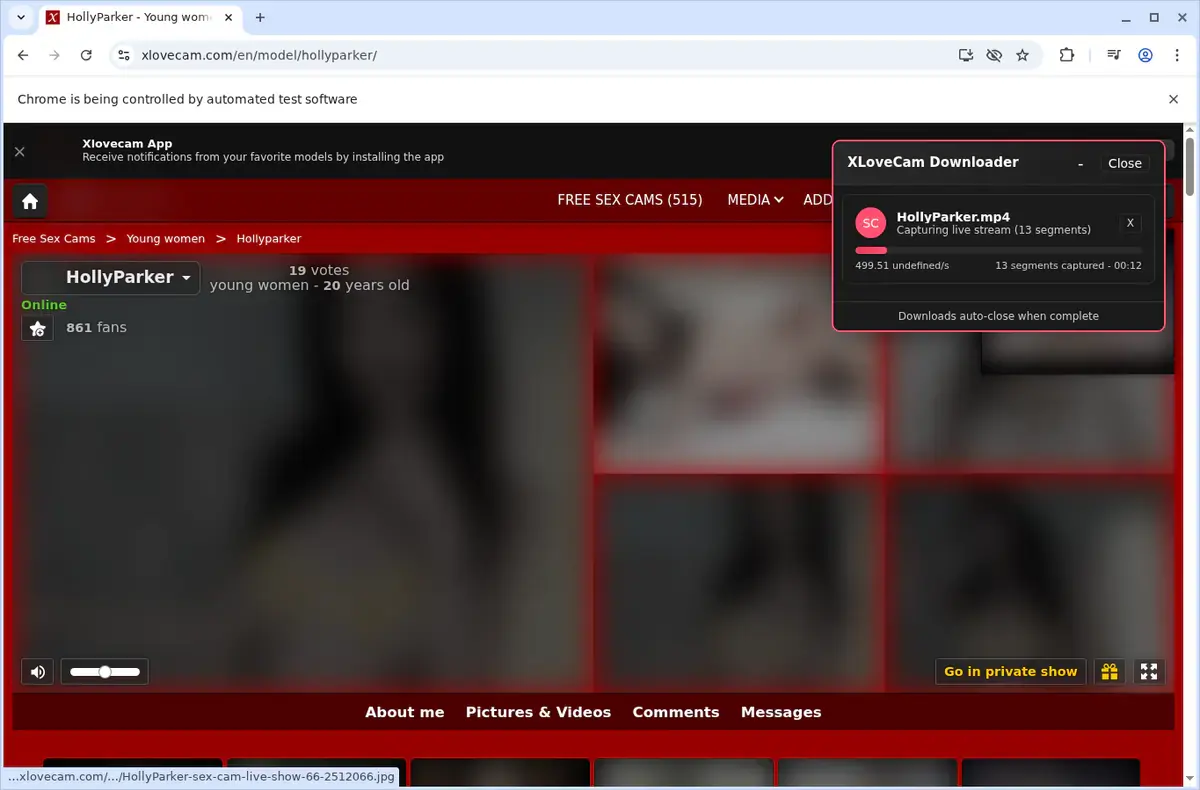
Task: Maximize the Chrome window
Action: pos(1154,17)
